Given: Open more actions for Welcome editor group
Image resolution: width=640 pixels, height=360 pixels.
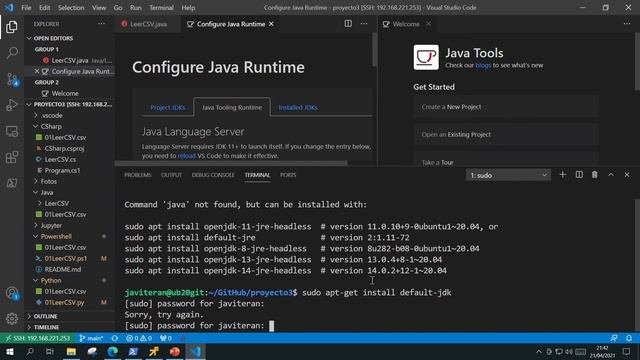Looking at the screenshot, I should [627, 24].
